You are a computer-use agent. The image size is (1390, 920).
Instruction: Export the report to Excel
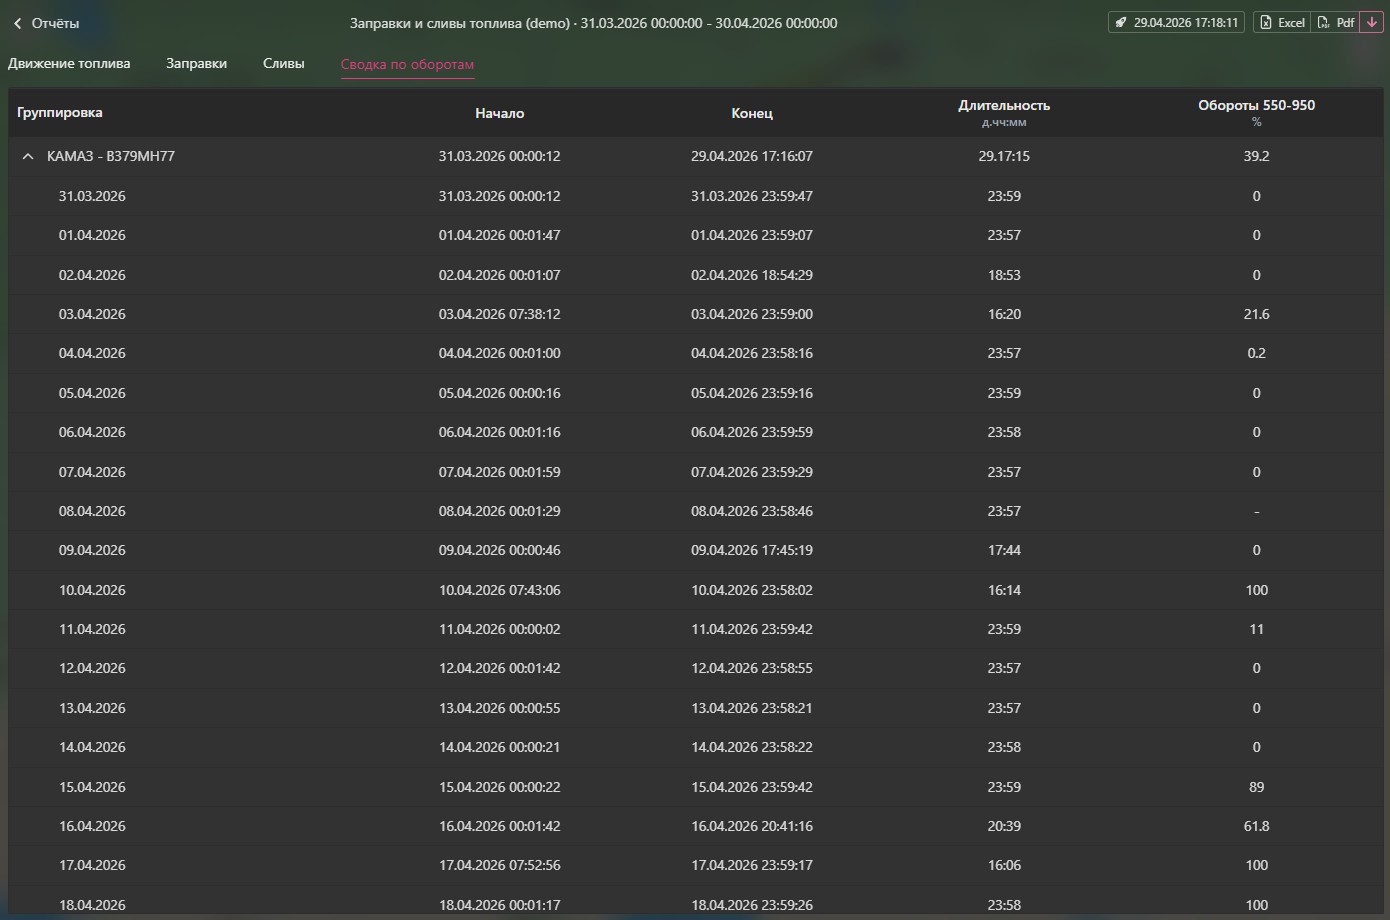click(1281, 23)
